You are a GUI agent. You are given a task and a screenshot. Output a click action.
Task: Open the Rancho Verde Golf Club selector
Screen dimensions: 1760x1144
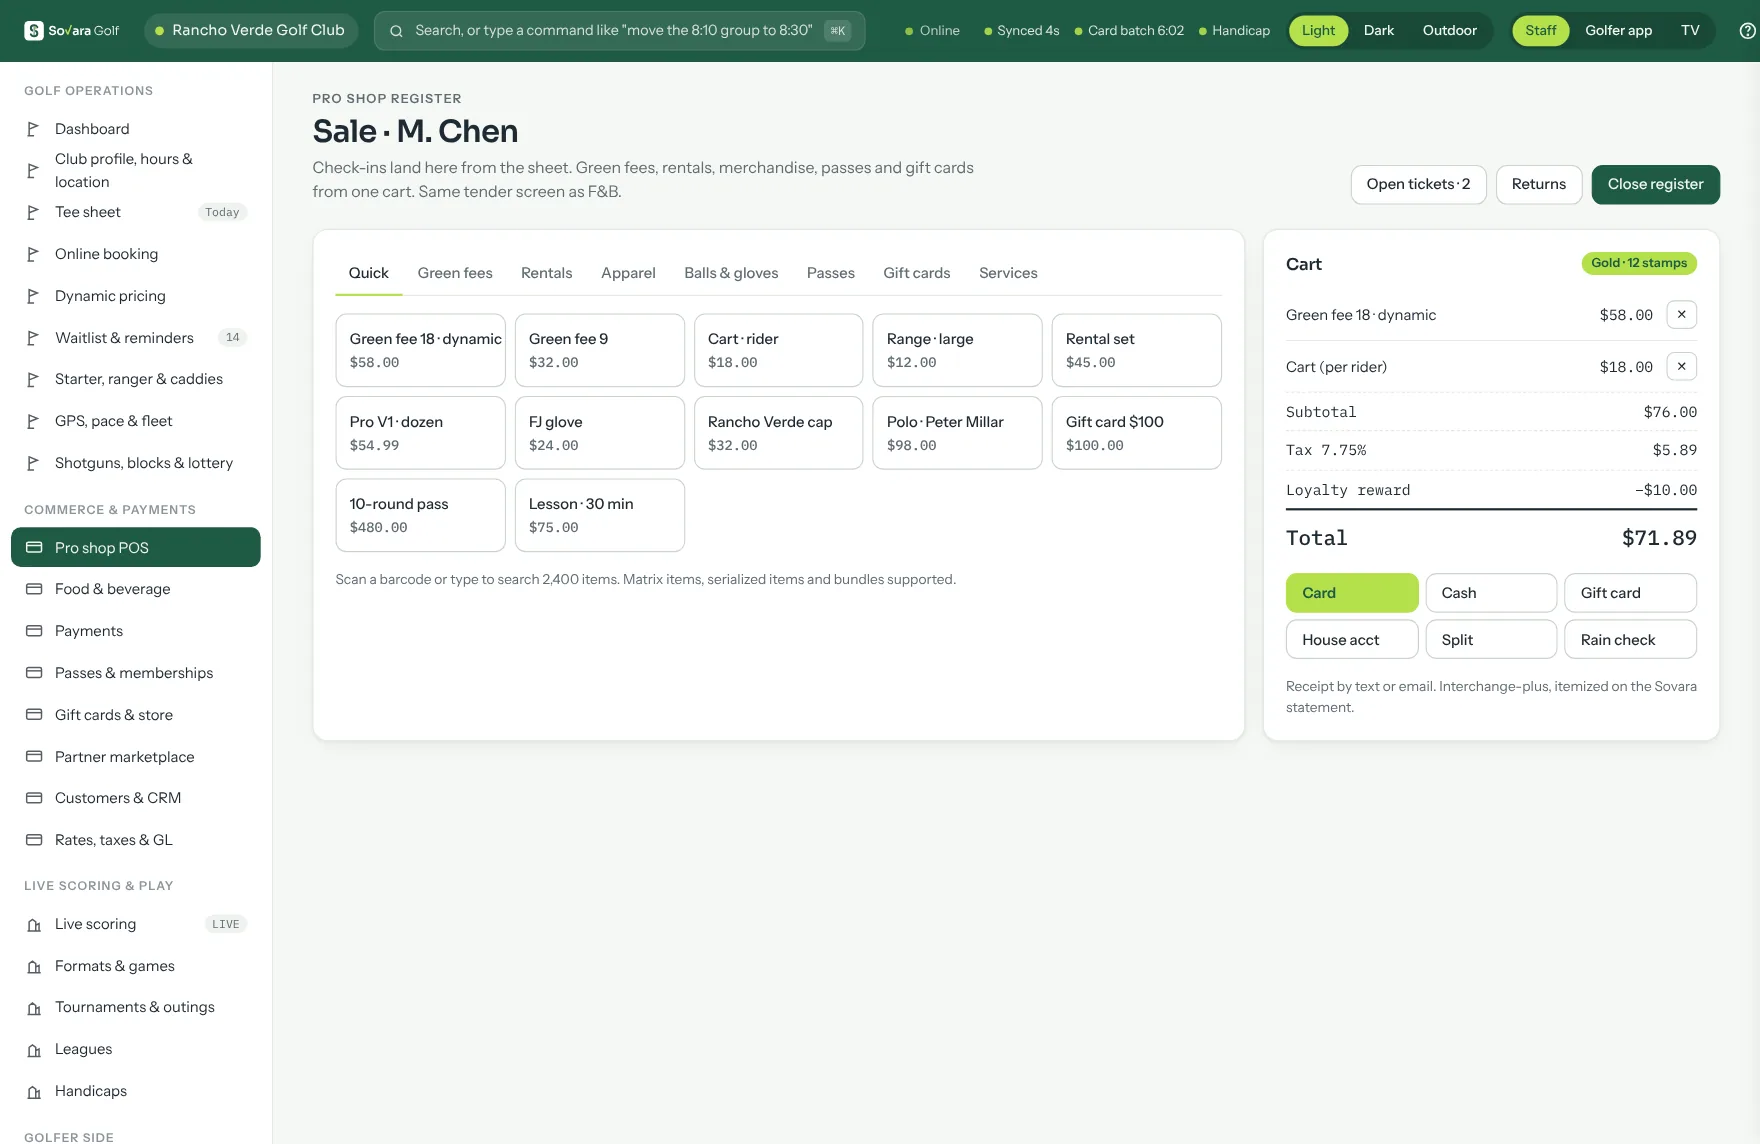tap(250, 31)
